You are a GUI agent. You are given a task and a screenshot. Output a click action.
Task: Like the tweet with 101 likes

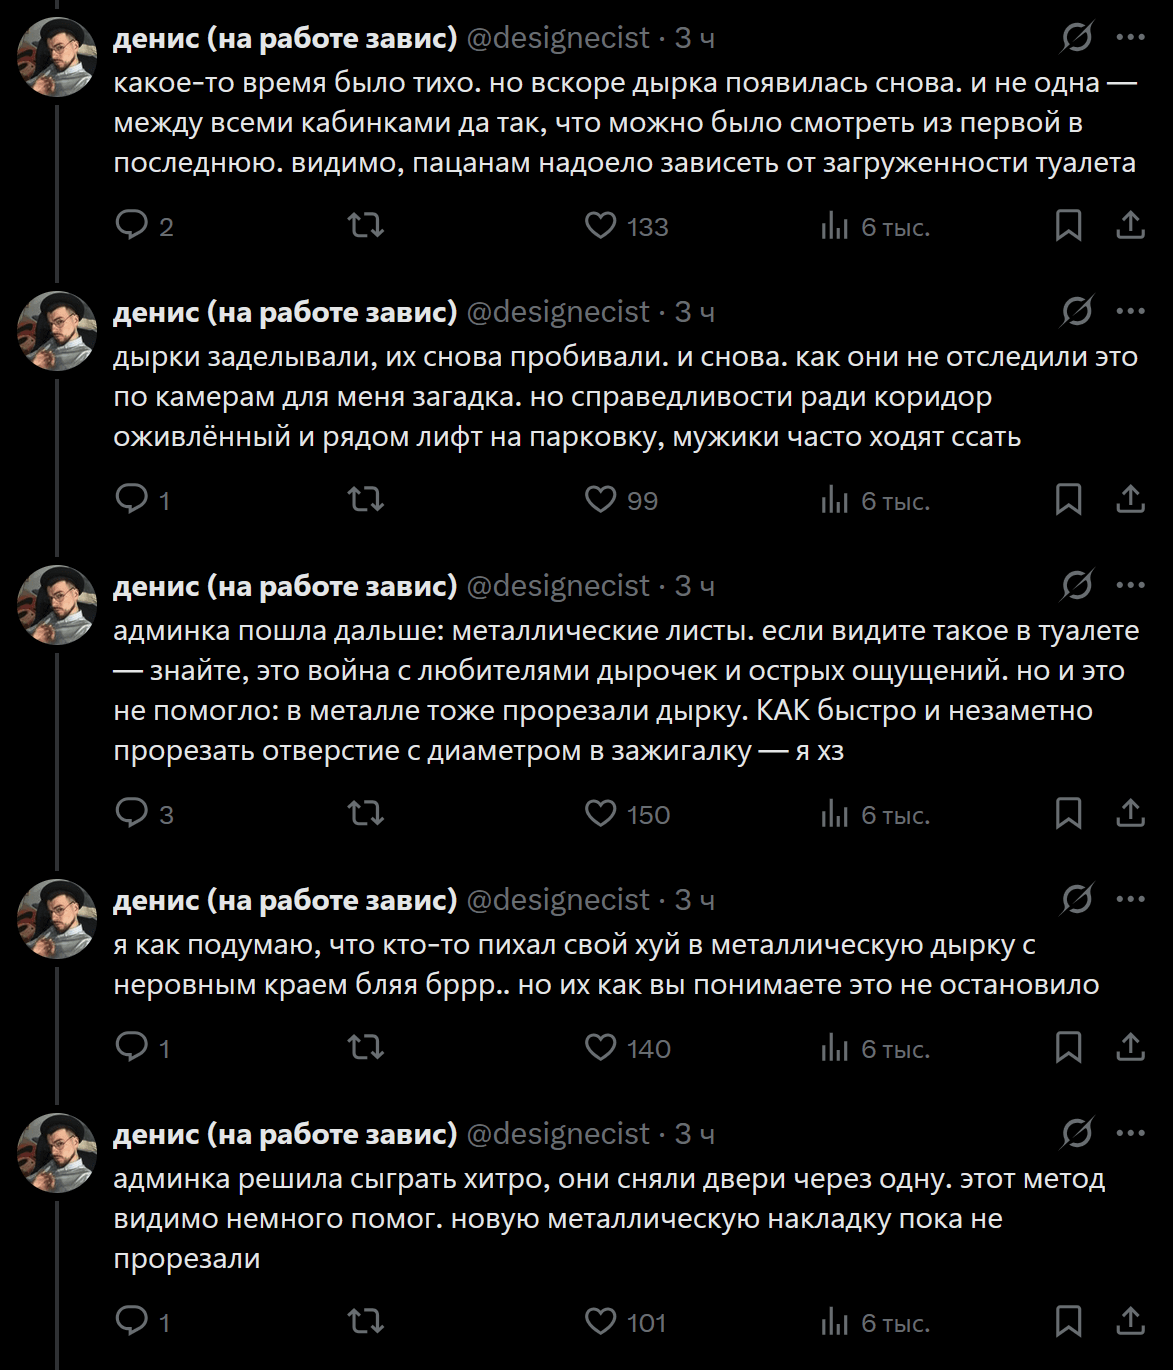tap(600, 1321)
